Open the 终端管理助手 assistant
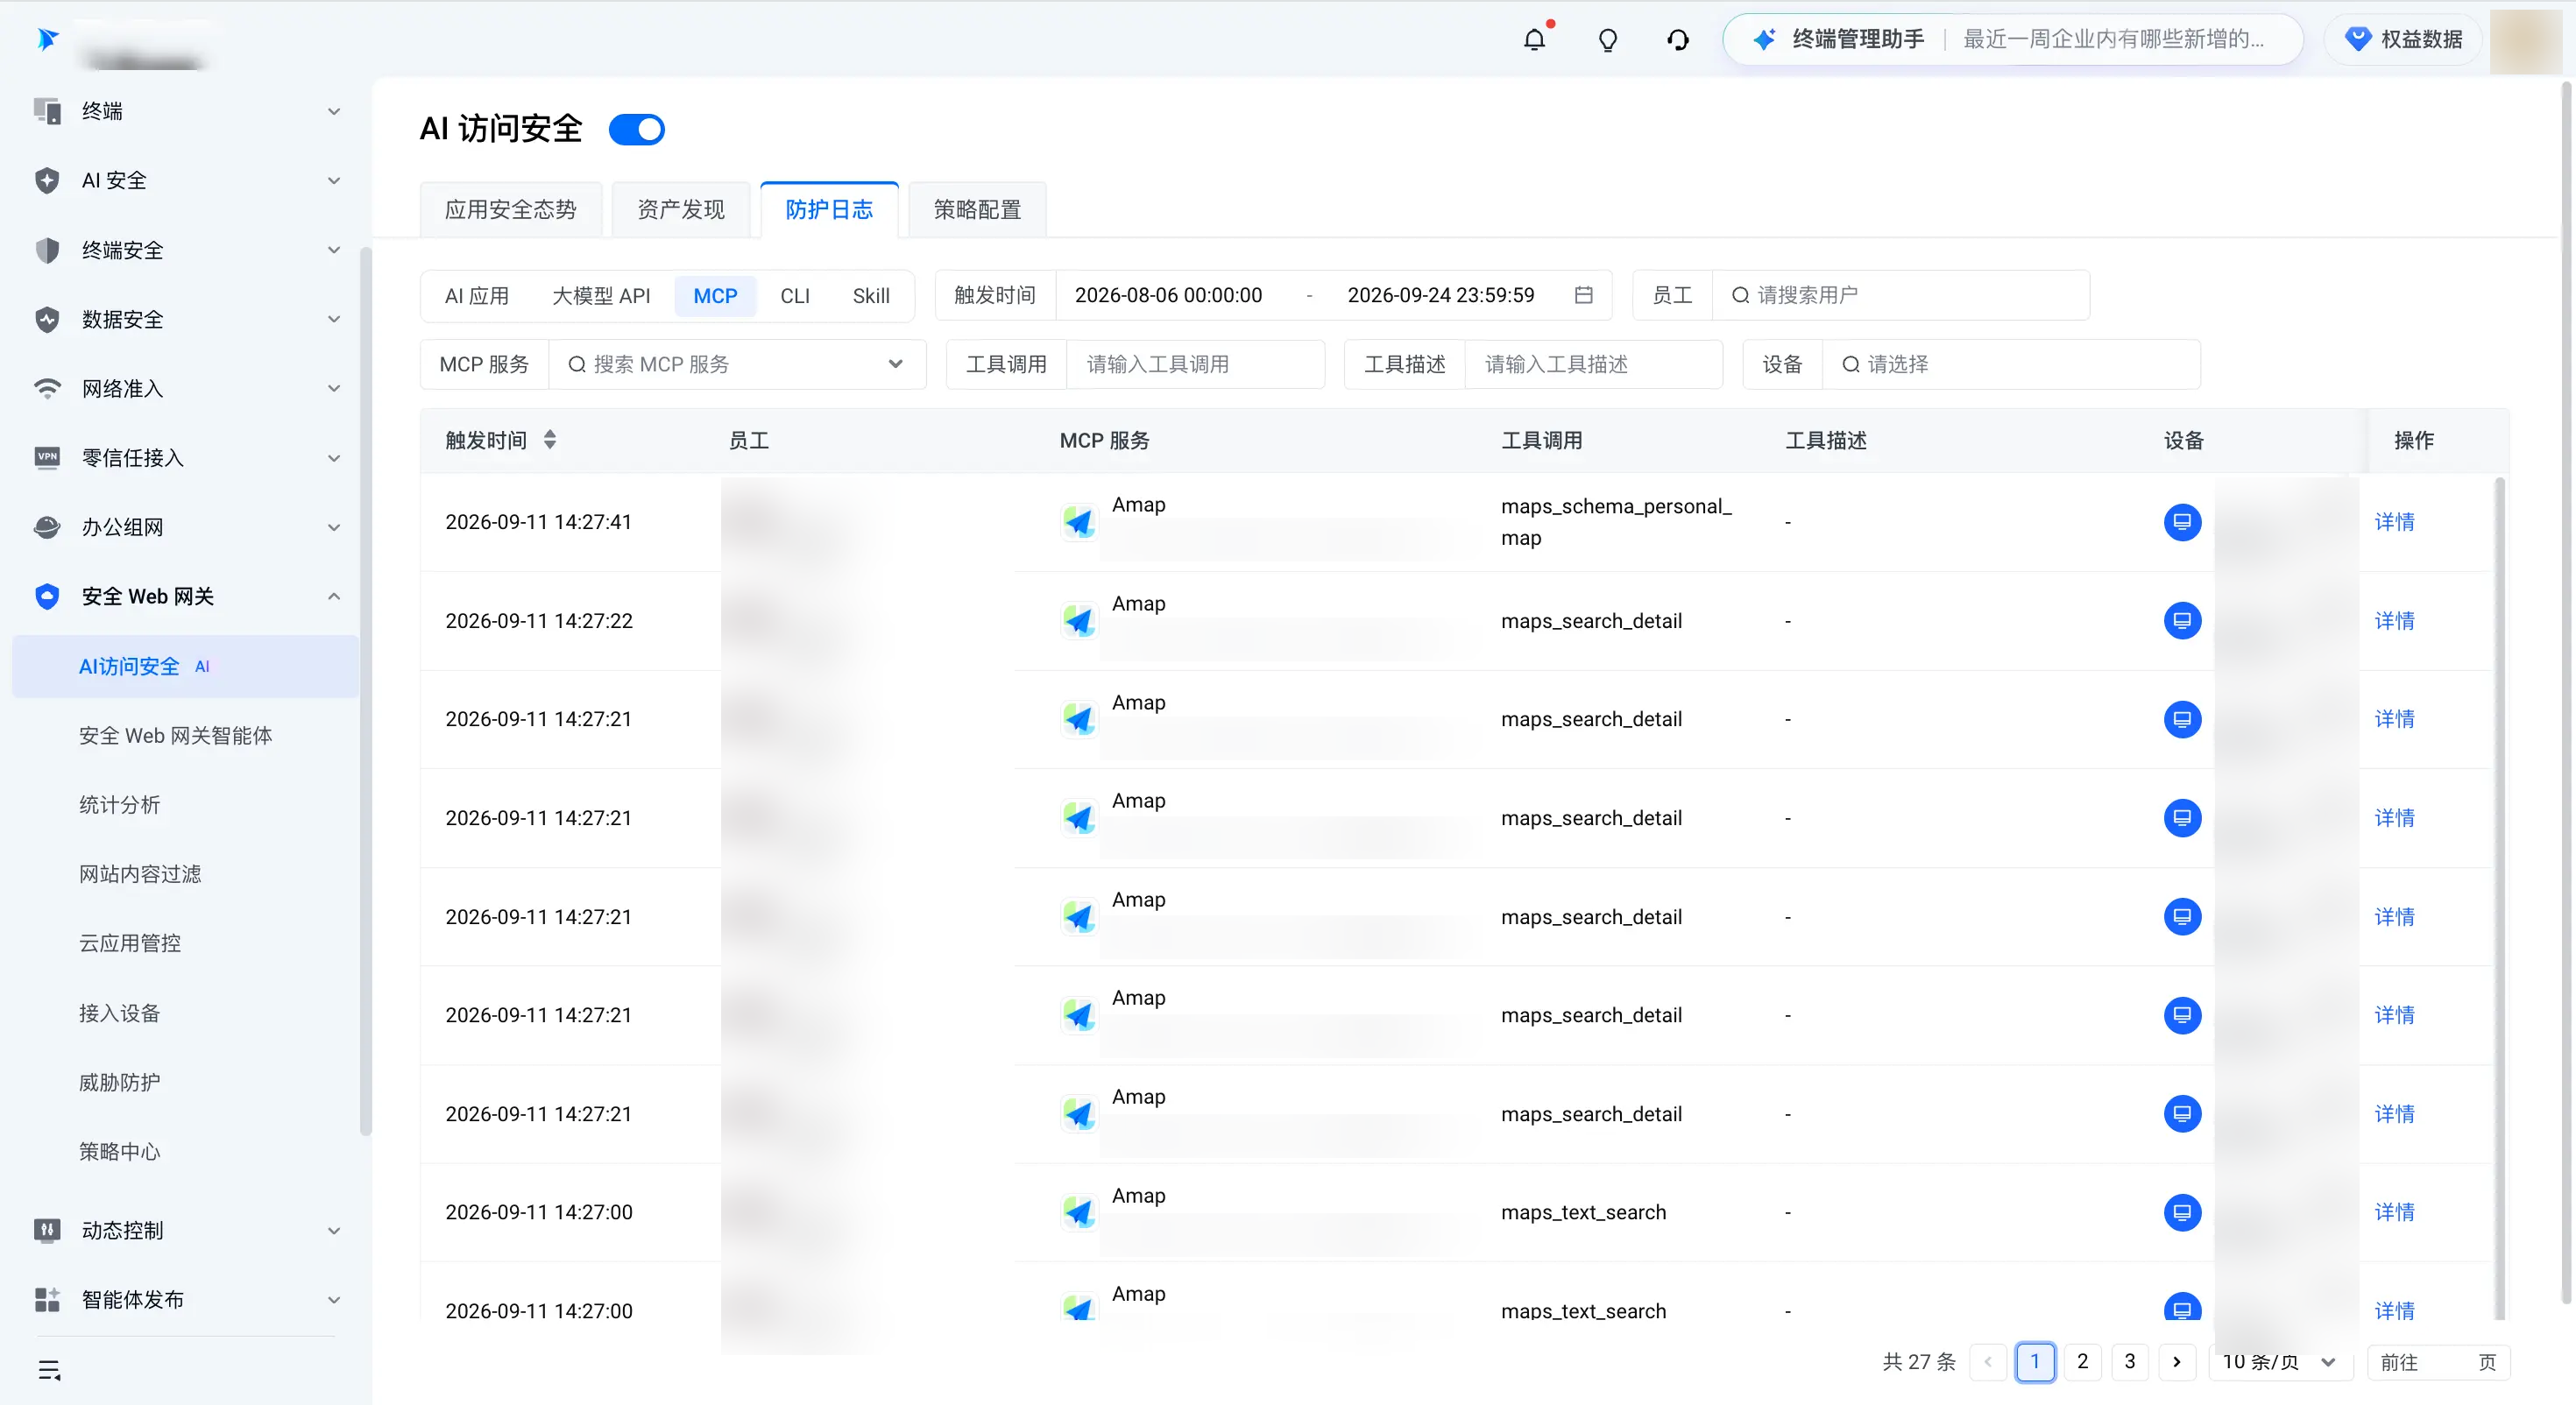The image size is (2576, 1405). (2012, 40)
